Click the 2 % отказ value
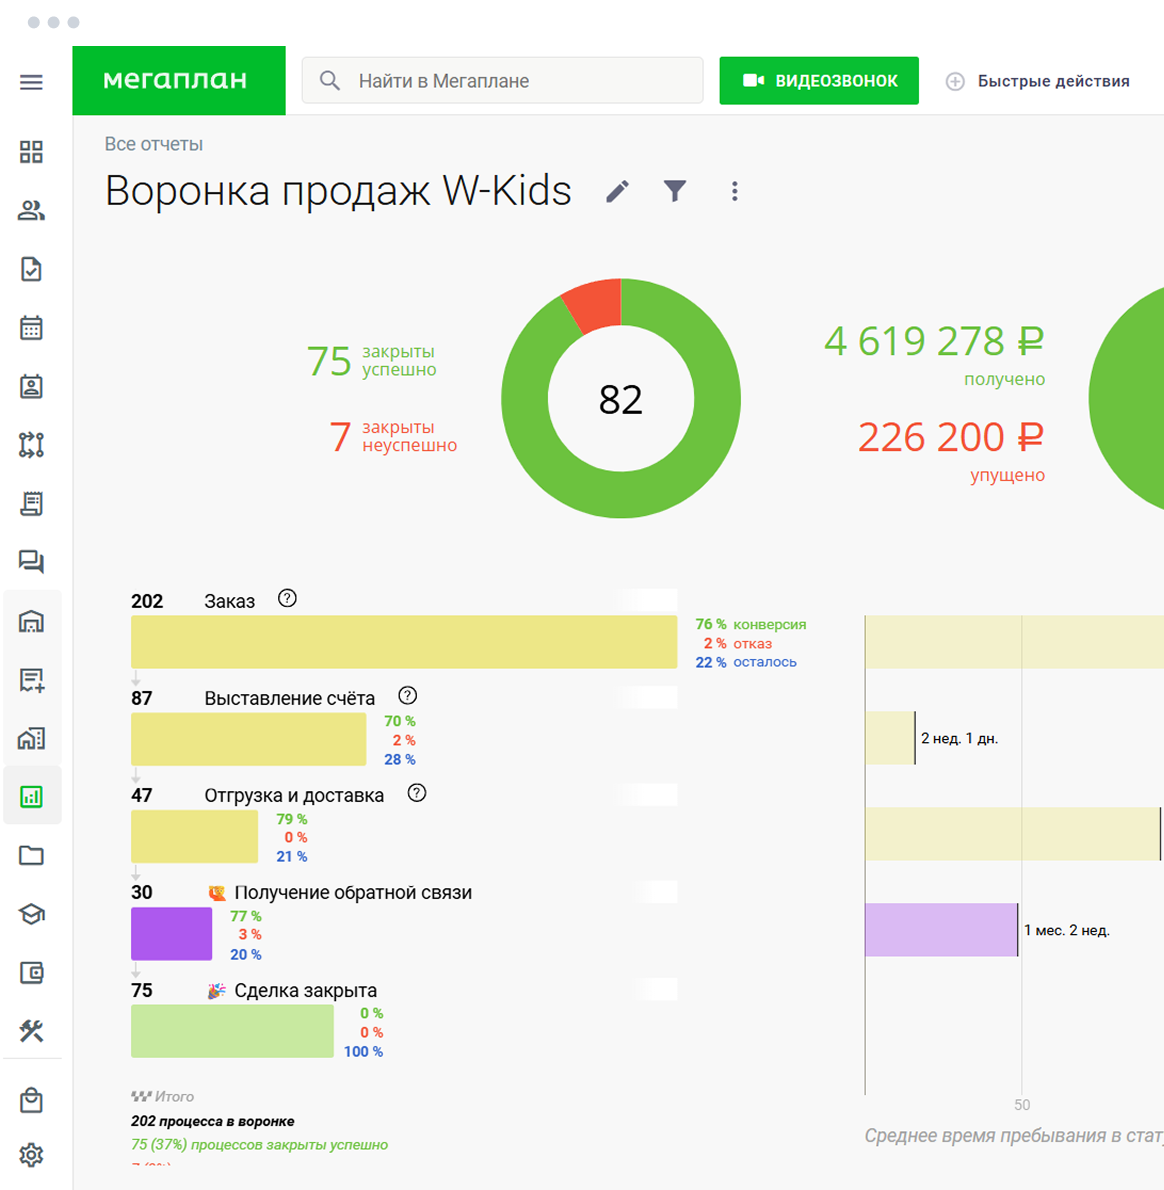 click(738, 643)
